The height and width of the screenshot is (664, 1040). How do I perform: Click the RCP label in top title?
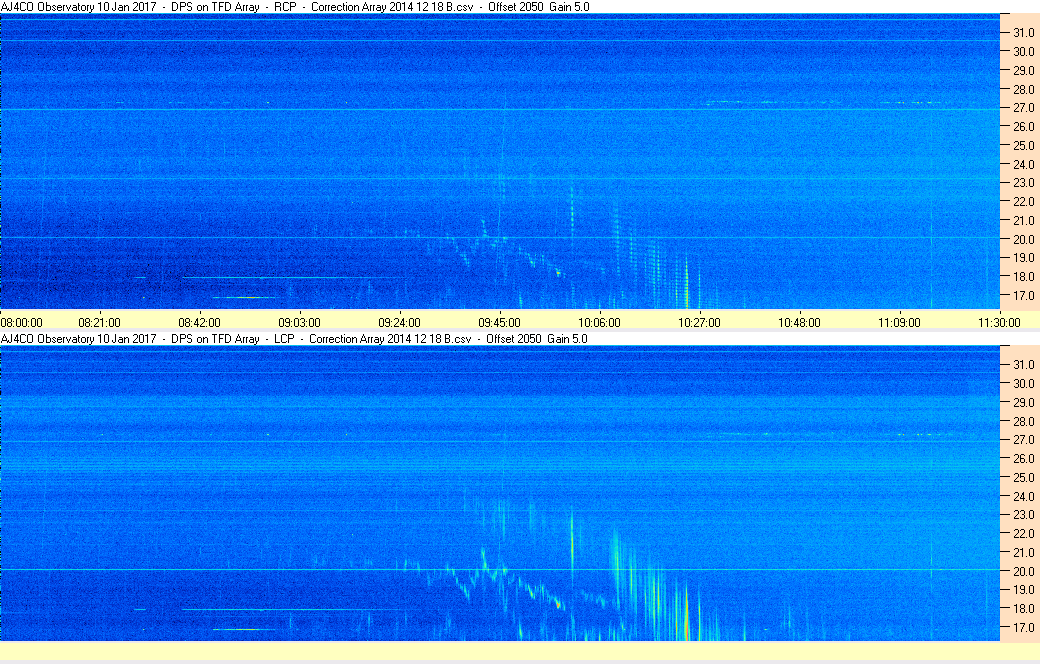(x=285, y=7)
